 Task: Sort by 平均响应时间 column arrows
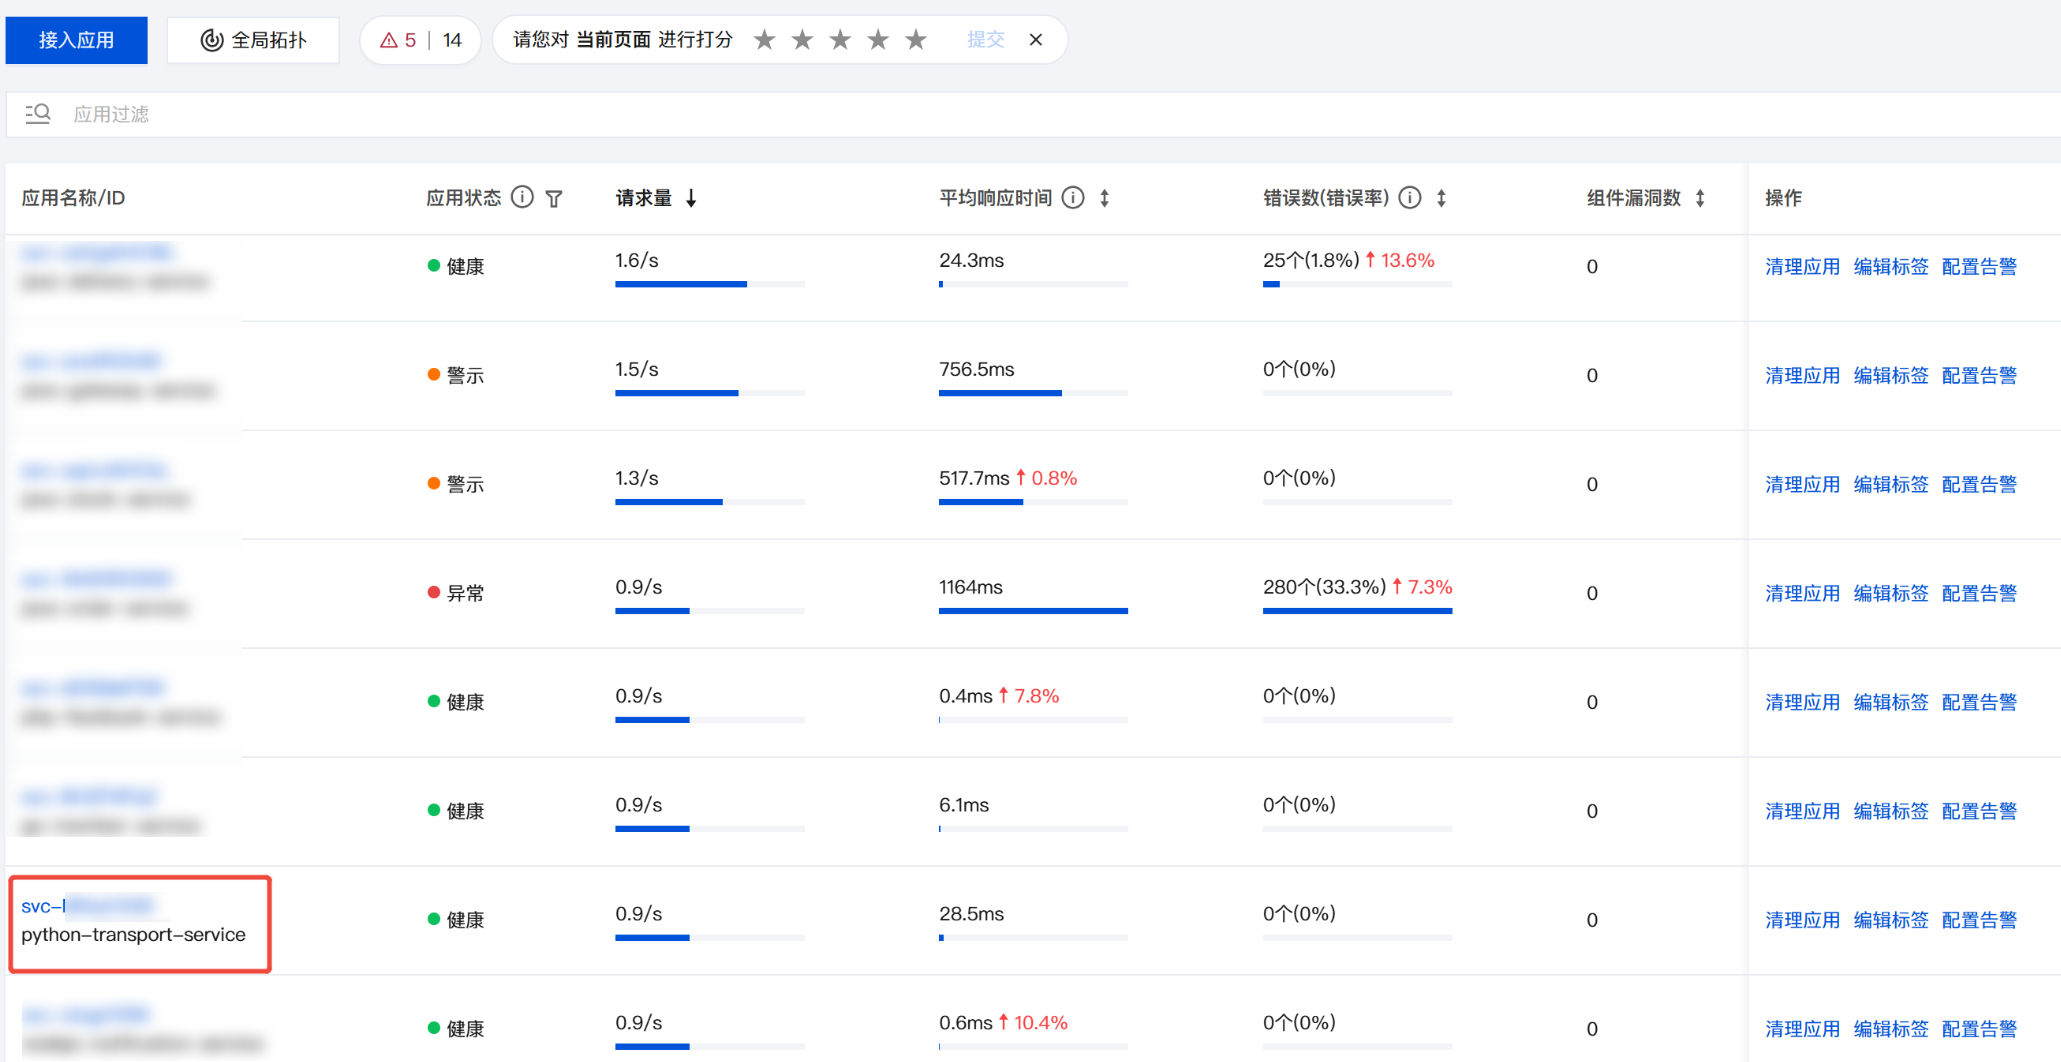(1105, 198)
